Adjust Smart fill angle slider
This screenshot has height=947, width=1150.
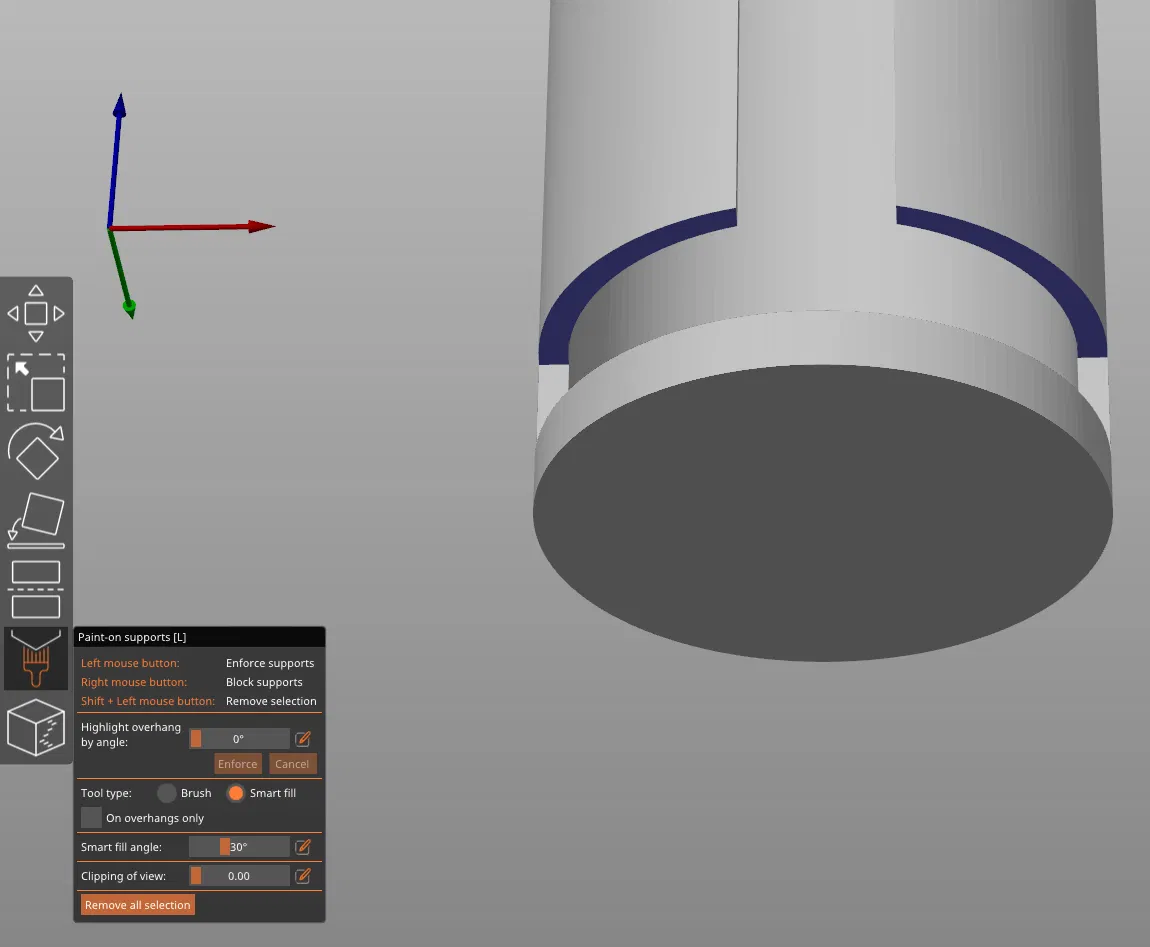[239, 847]
